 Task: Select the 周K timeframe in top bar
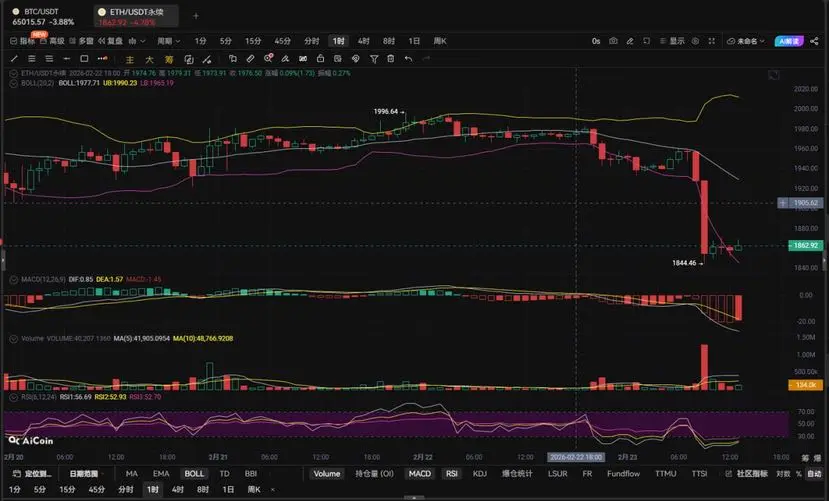pyautogui.click(x=440, y=41)
